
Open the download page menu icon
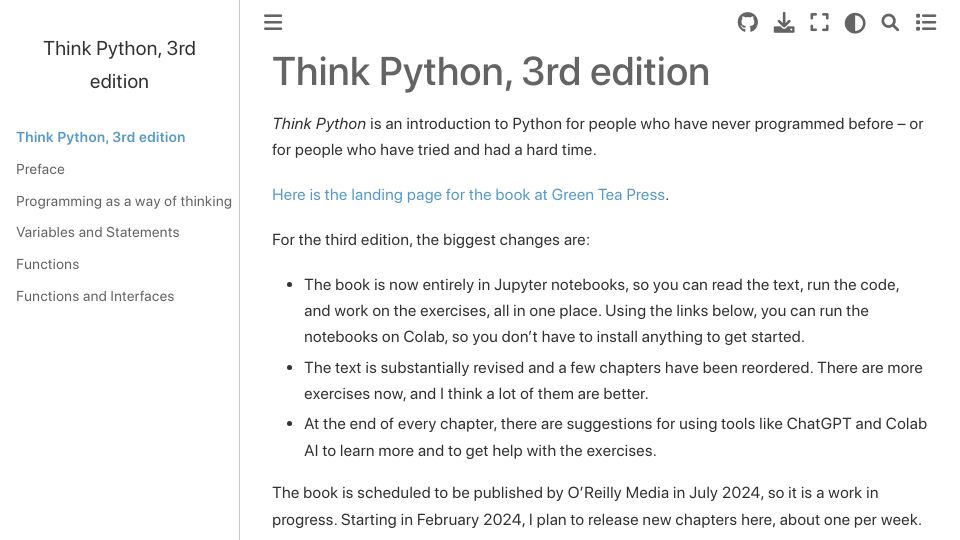coord(784,23)
